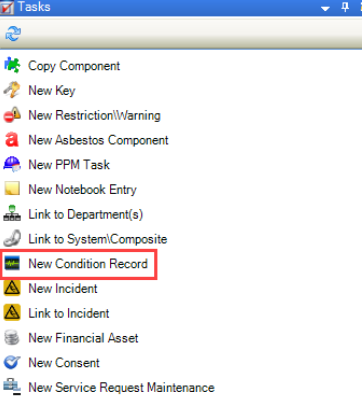
Task: Click the red letter 'a' Asbestos icon
Action: [x=12, y=140]
